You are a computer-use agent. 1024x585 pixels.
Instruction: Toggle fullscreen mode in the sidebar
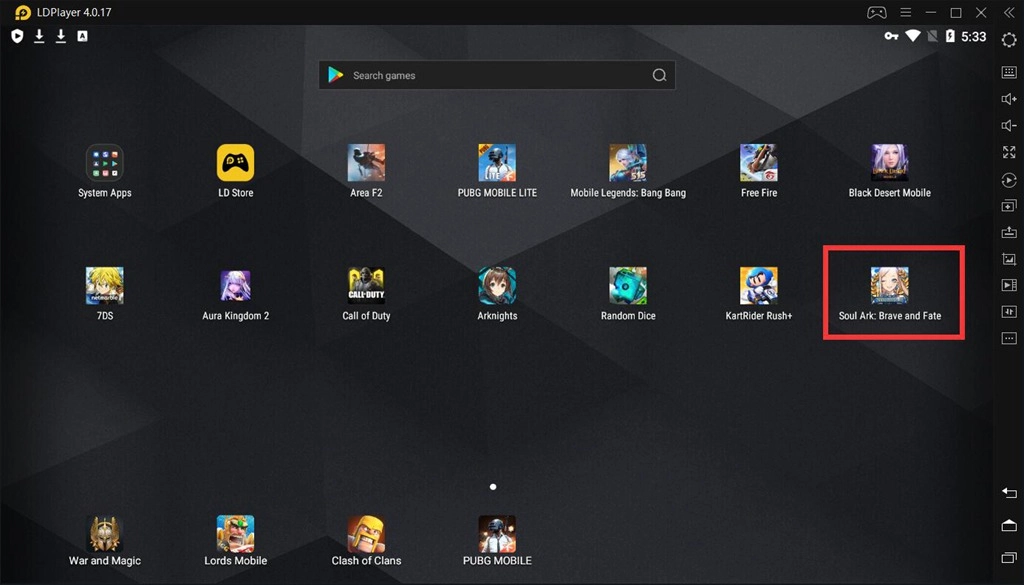[1009, 153]
